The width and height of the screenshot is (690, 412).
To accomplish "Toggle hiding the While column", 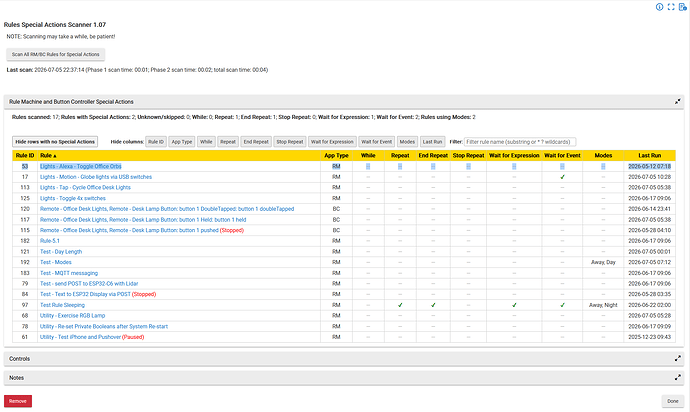I will 206,142.
